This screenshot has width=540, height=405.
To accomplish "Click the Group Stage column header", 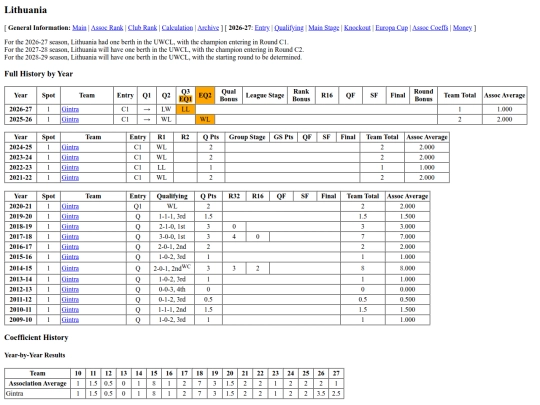I will pyautogui.click(x=247, y=137).
